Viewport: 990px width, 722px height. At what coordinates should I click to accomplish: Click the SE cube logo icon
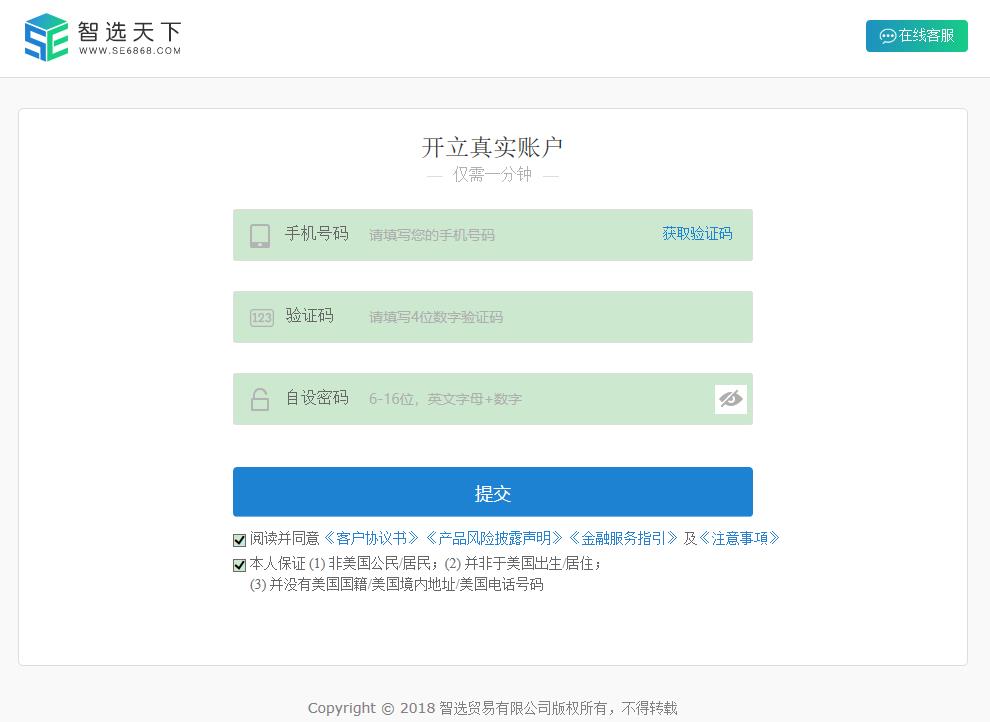tap(46, 37)
